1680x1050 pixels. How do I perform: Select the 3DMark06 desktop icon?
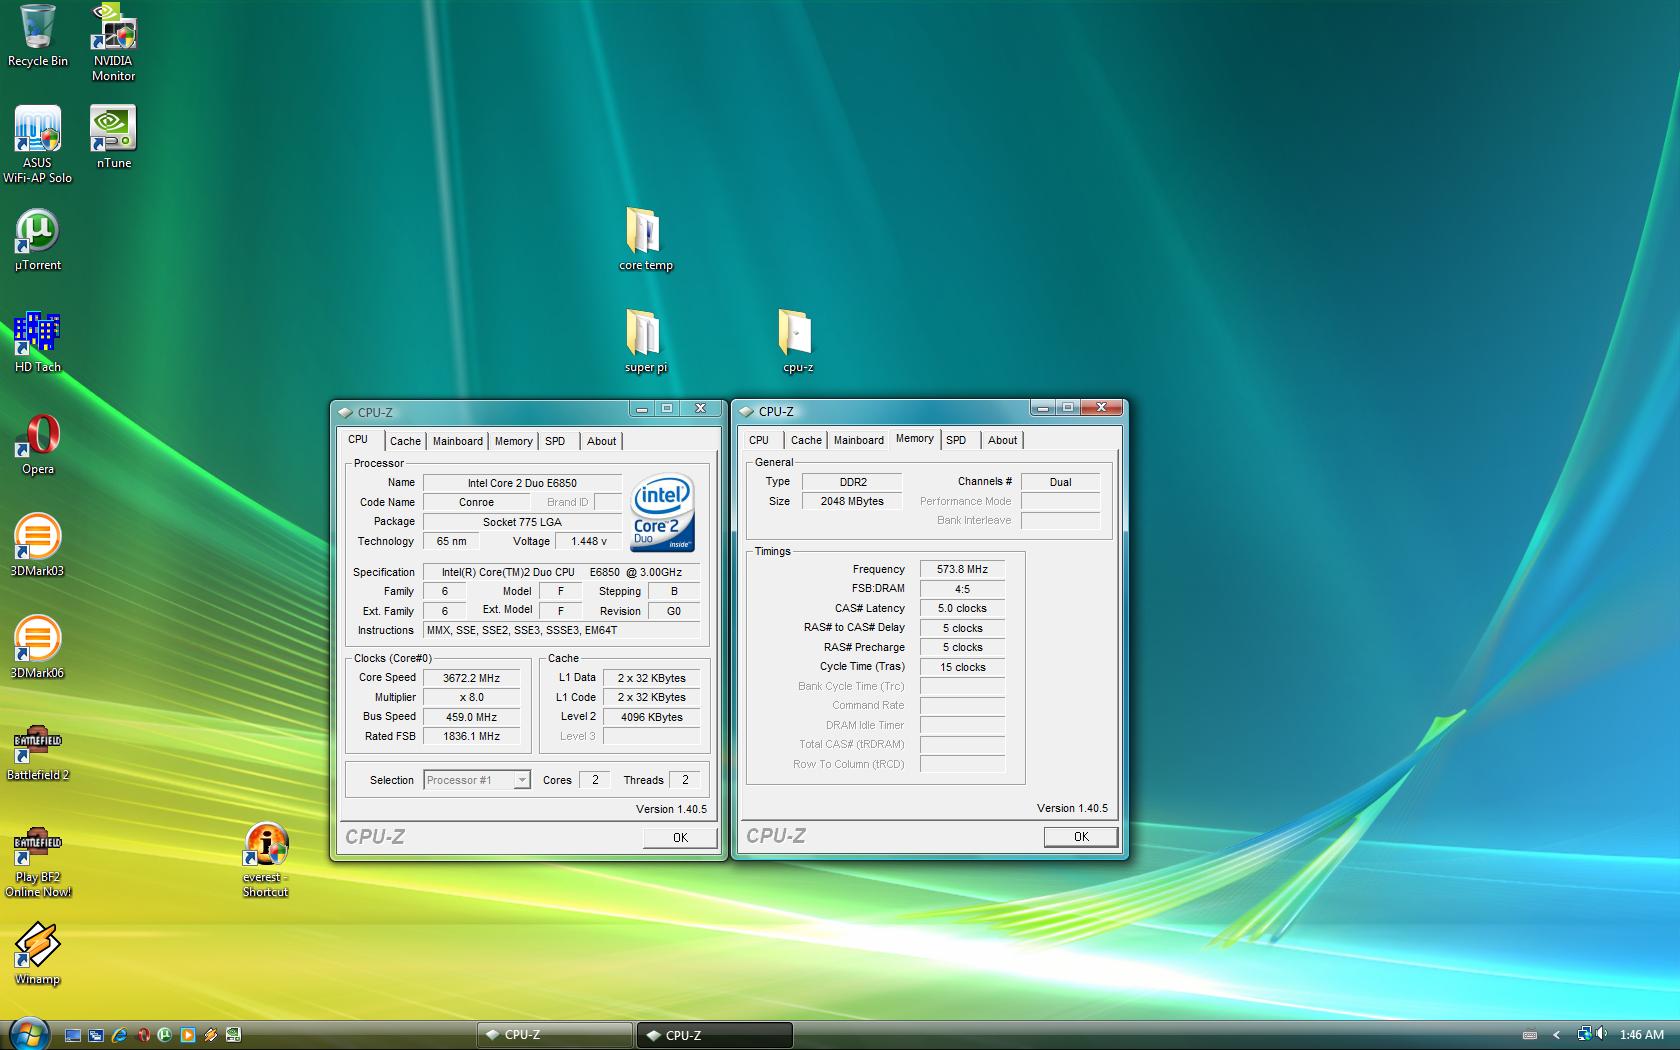[37, 648]
